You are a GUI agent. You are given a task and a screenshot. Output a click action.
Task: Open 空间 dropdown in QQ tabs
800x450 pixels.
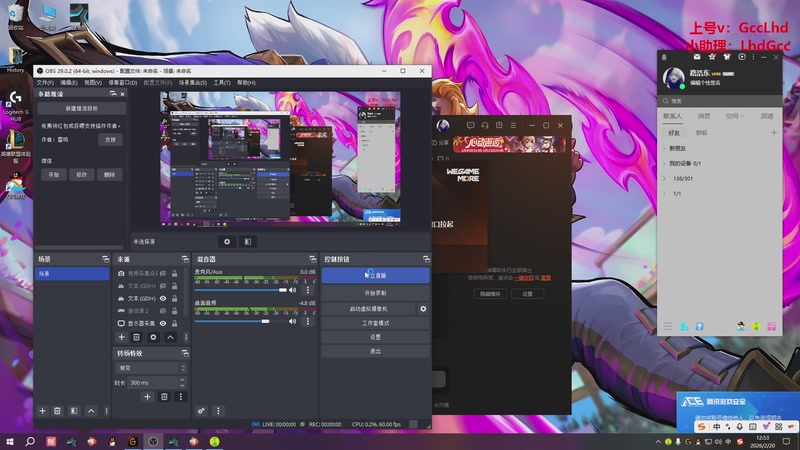[x=735, y=116]
